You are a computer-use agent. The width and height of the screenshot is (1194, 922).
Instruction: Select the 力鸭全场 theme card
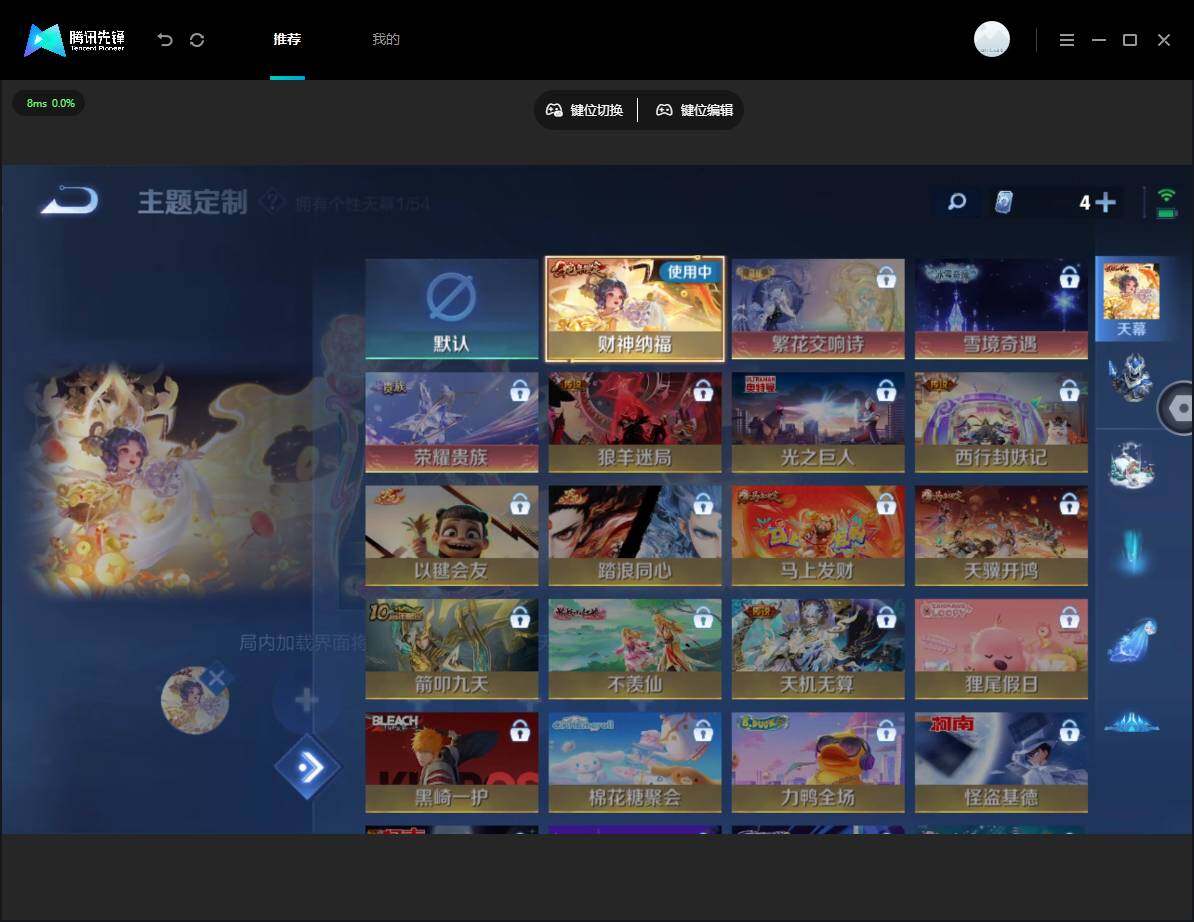coord(818,762)
